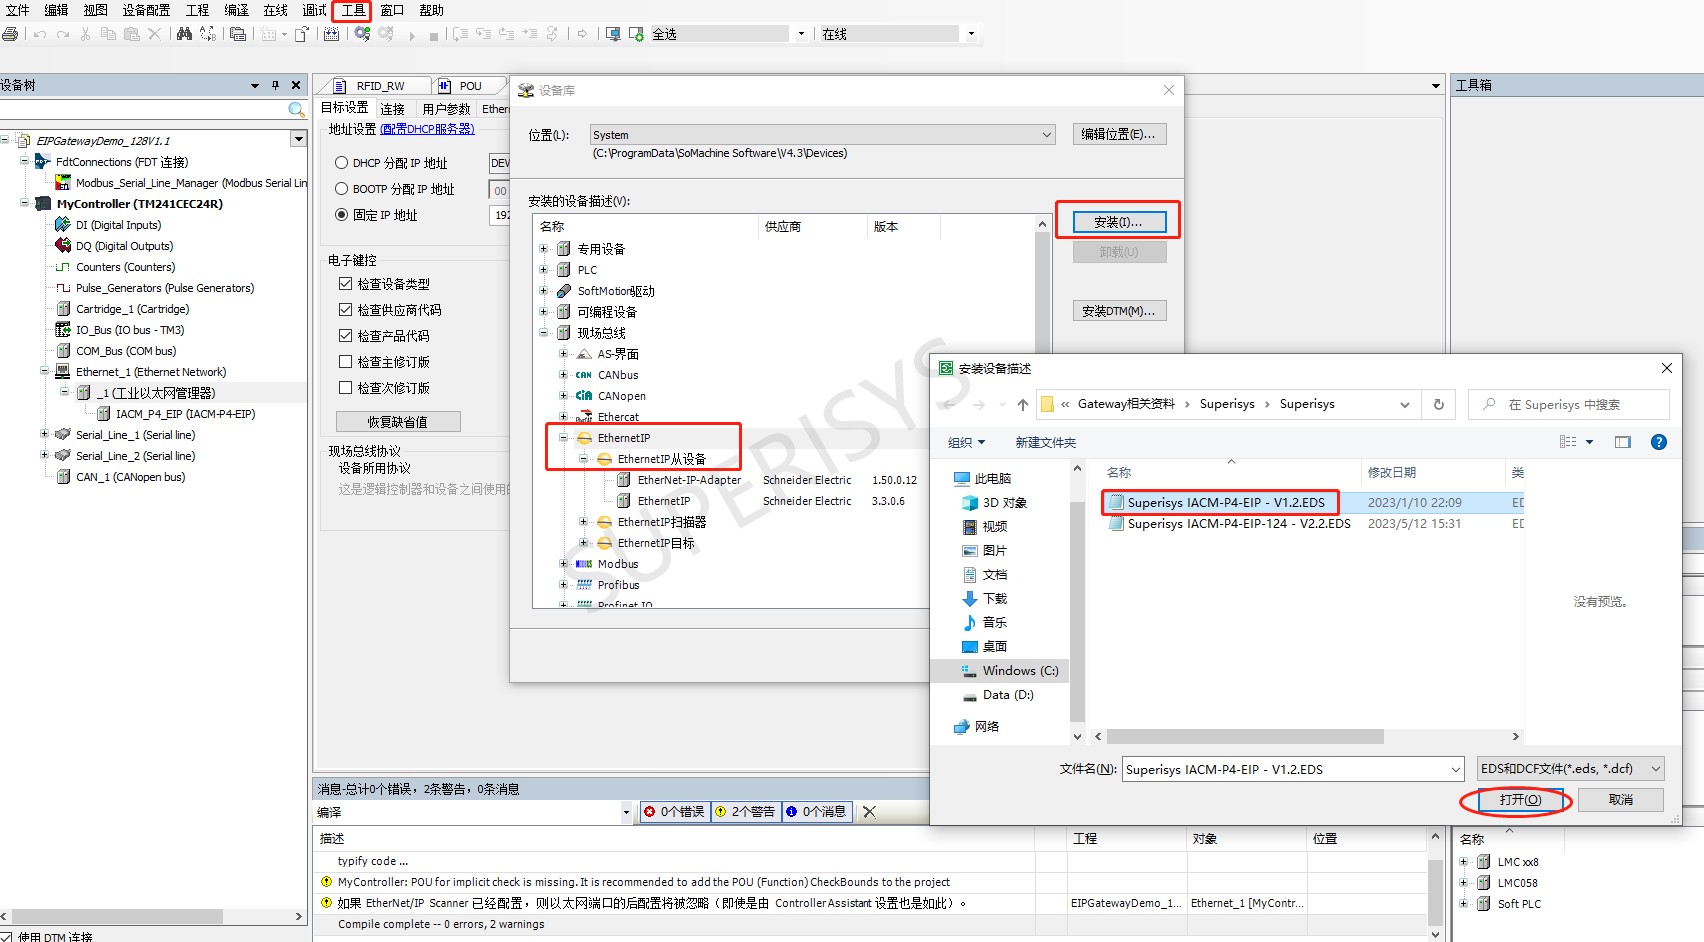This screenshot has height=942, width=1704.
Task: Click the up-arrow parent folder icon
Action: tap(1022, 404)
